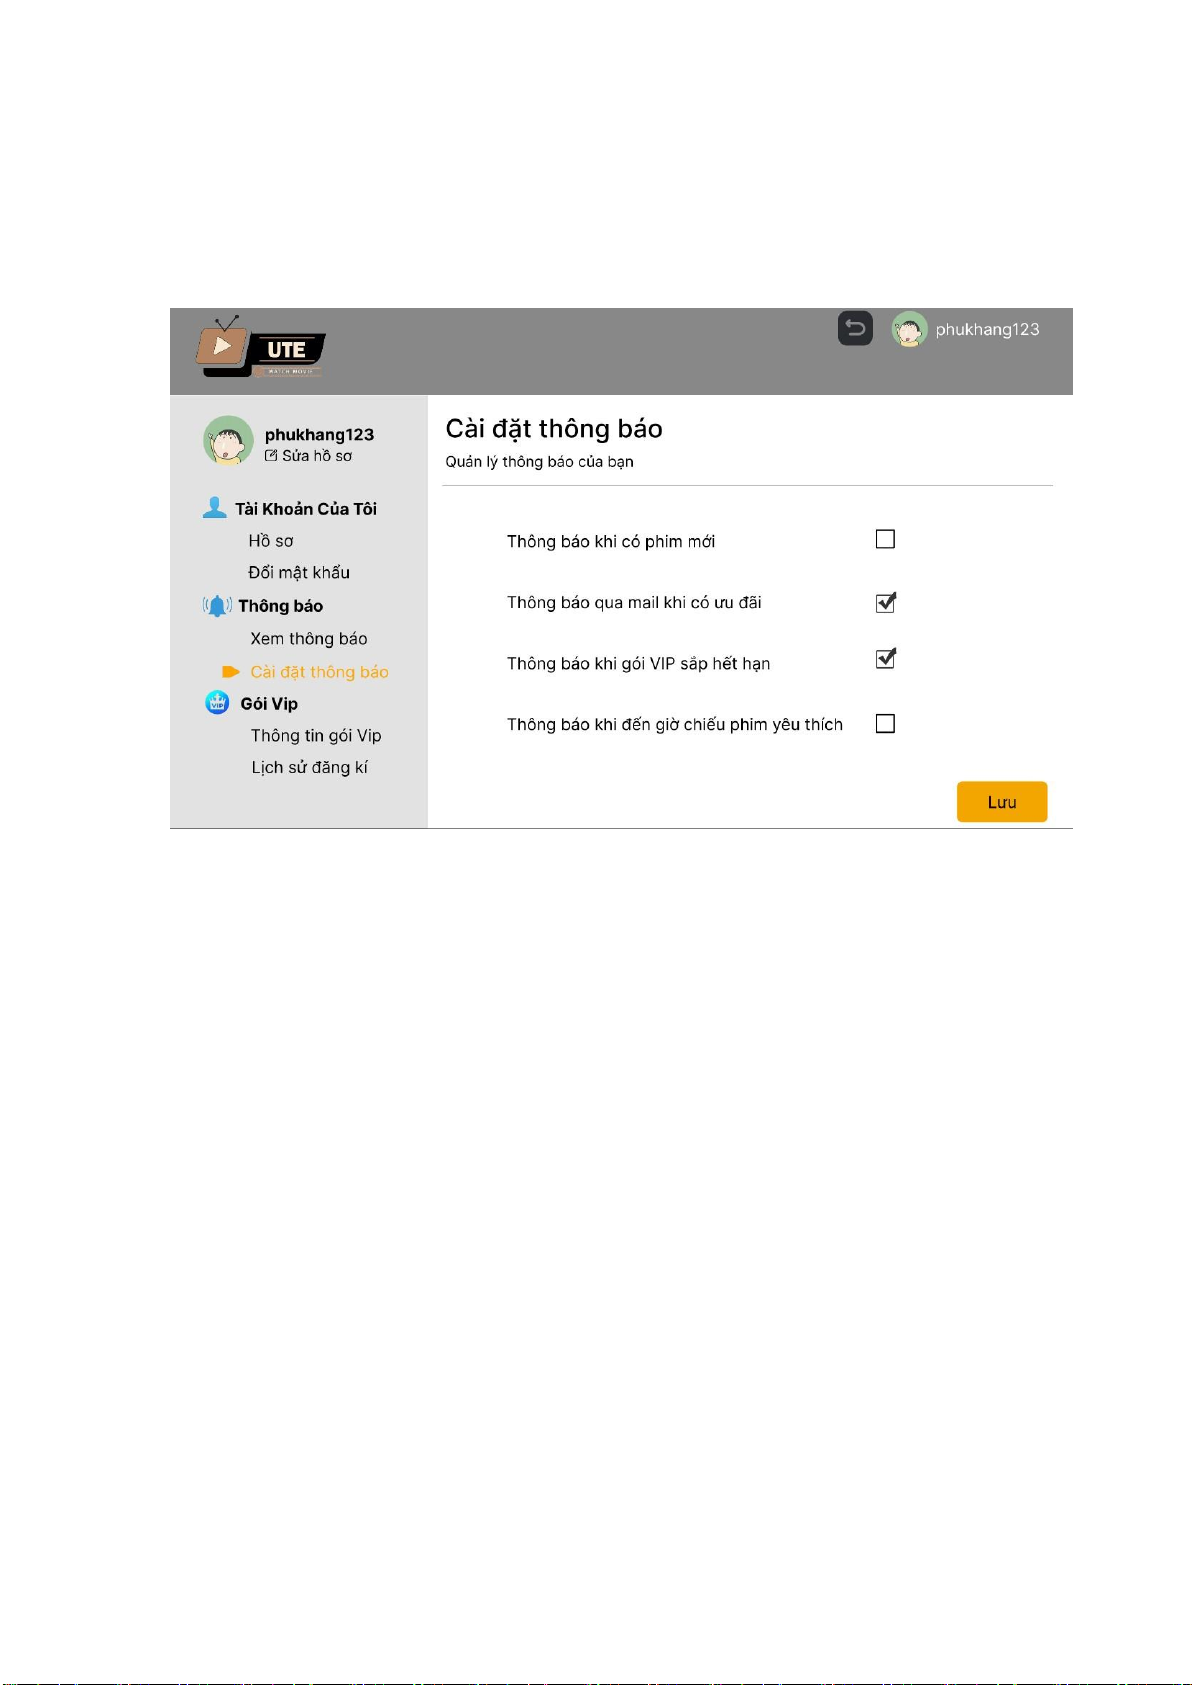1192x1685 pixels.
Task: Click the UTE TV logo
Action: 260,347
